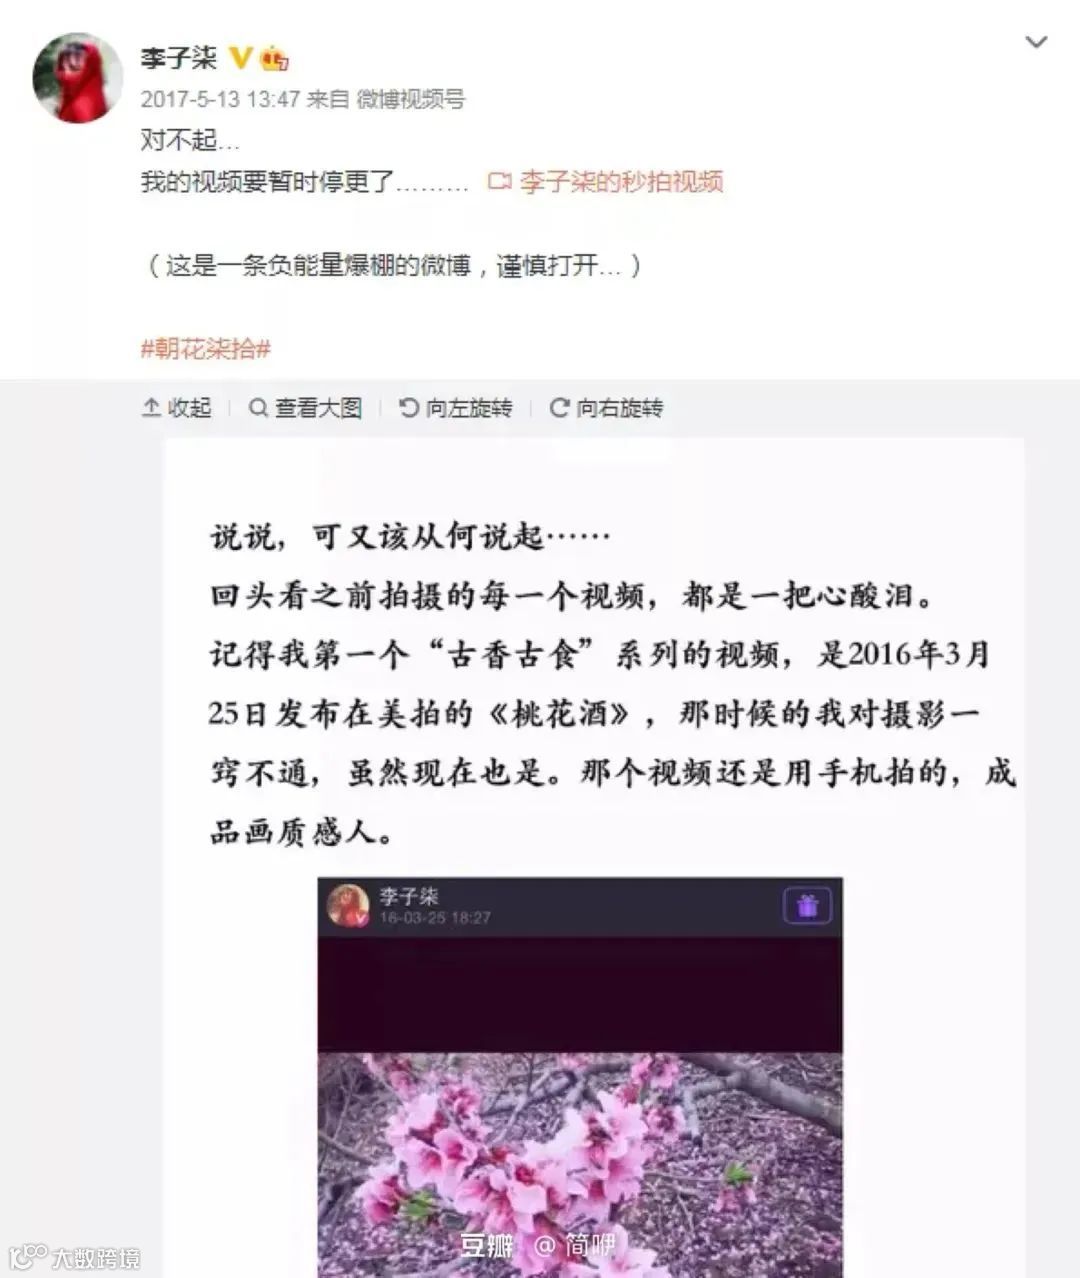
Task: Click the yellow V verification badge
Action: [x=240, y=57]
